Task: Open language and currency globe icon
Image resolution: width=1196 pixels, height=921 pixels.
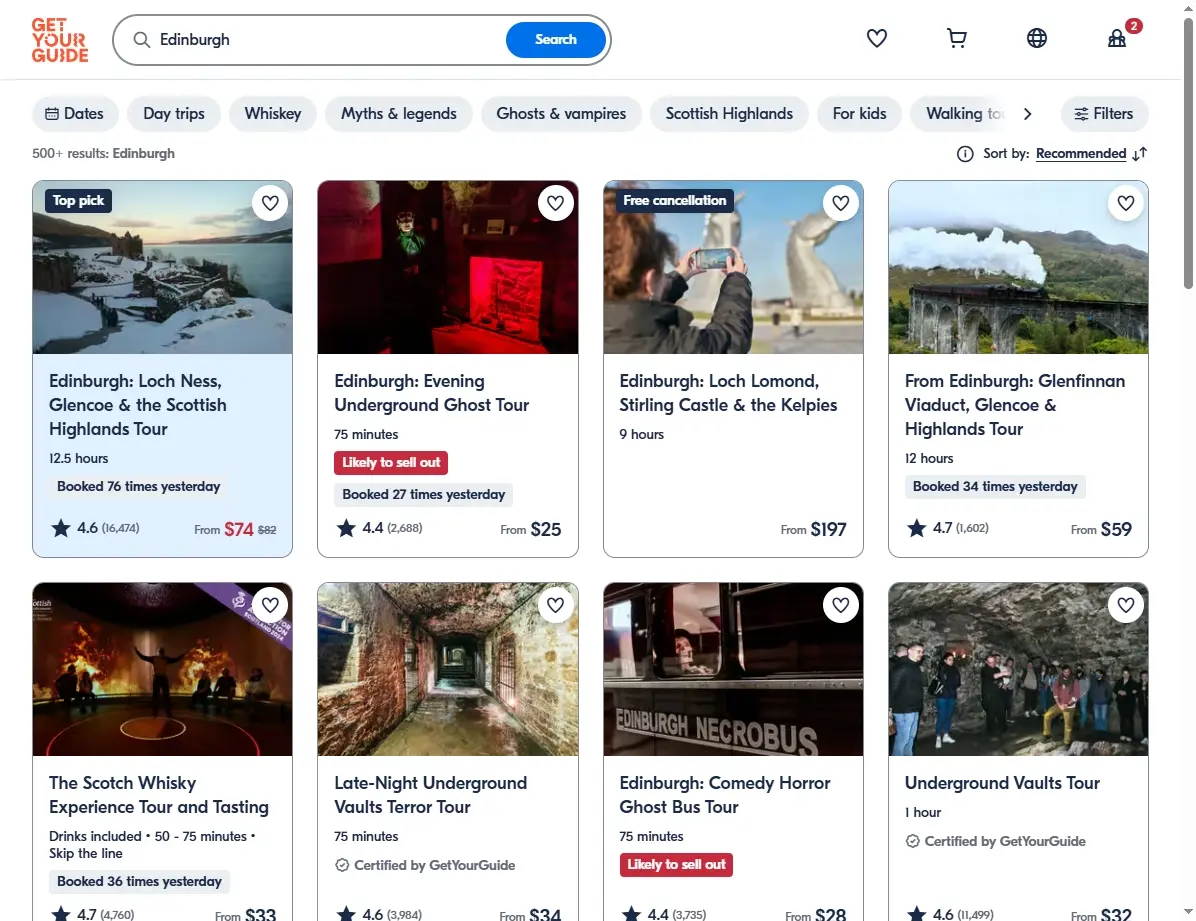Action: click(1037, 38)
